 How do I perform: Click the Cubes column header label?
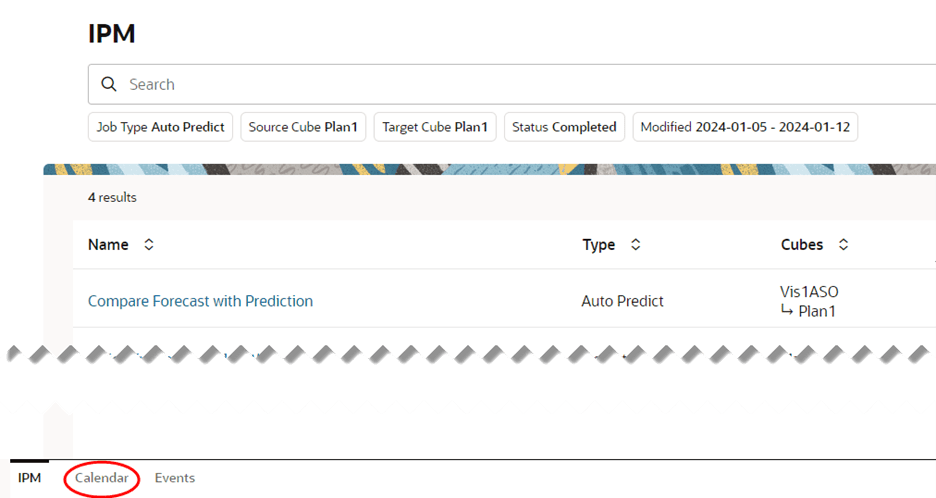coord(802,245)
